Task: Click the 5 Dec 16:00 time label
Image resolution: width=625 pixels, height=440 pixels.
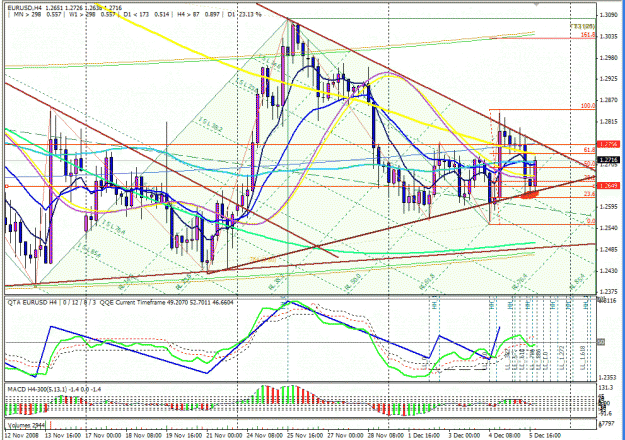Action: (x=546, y=436)
